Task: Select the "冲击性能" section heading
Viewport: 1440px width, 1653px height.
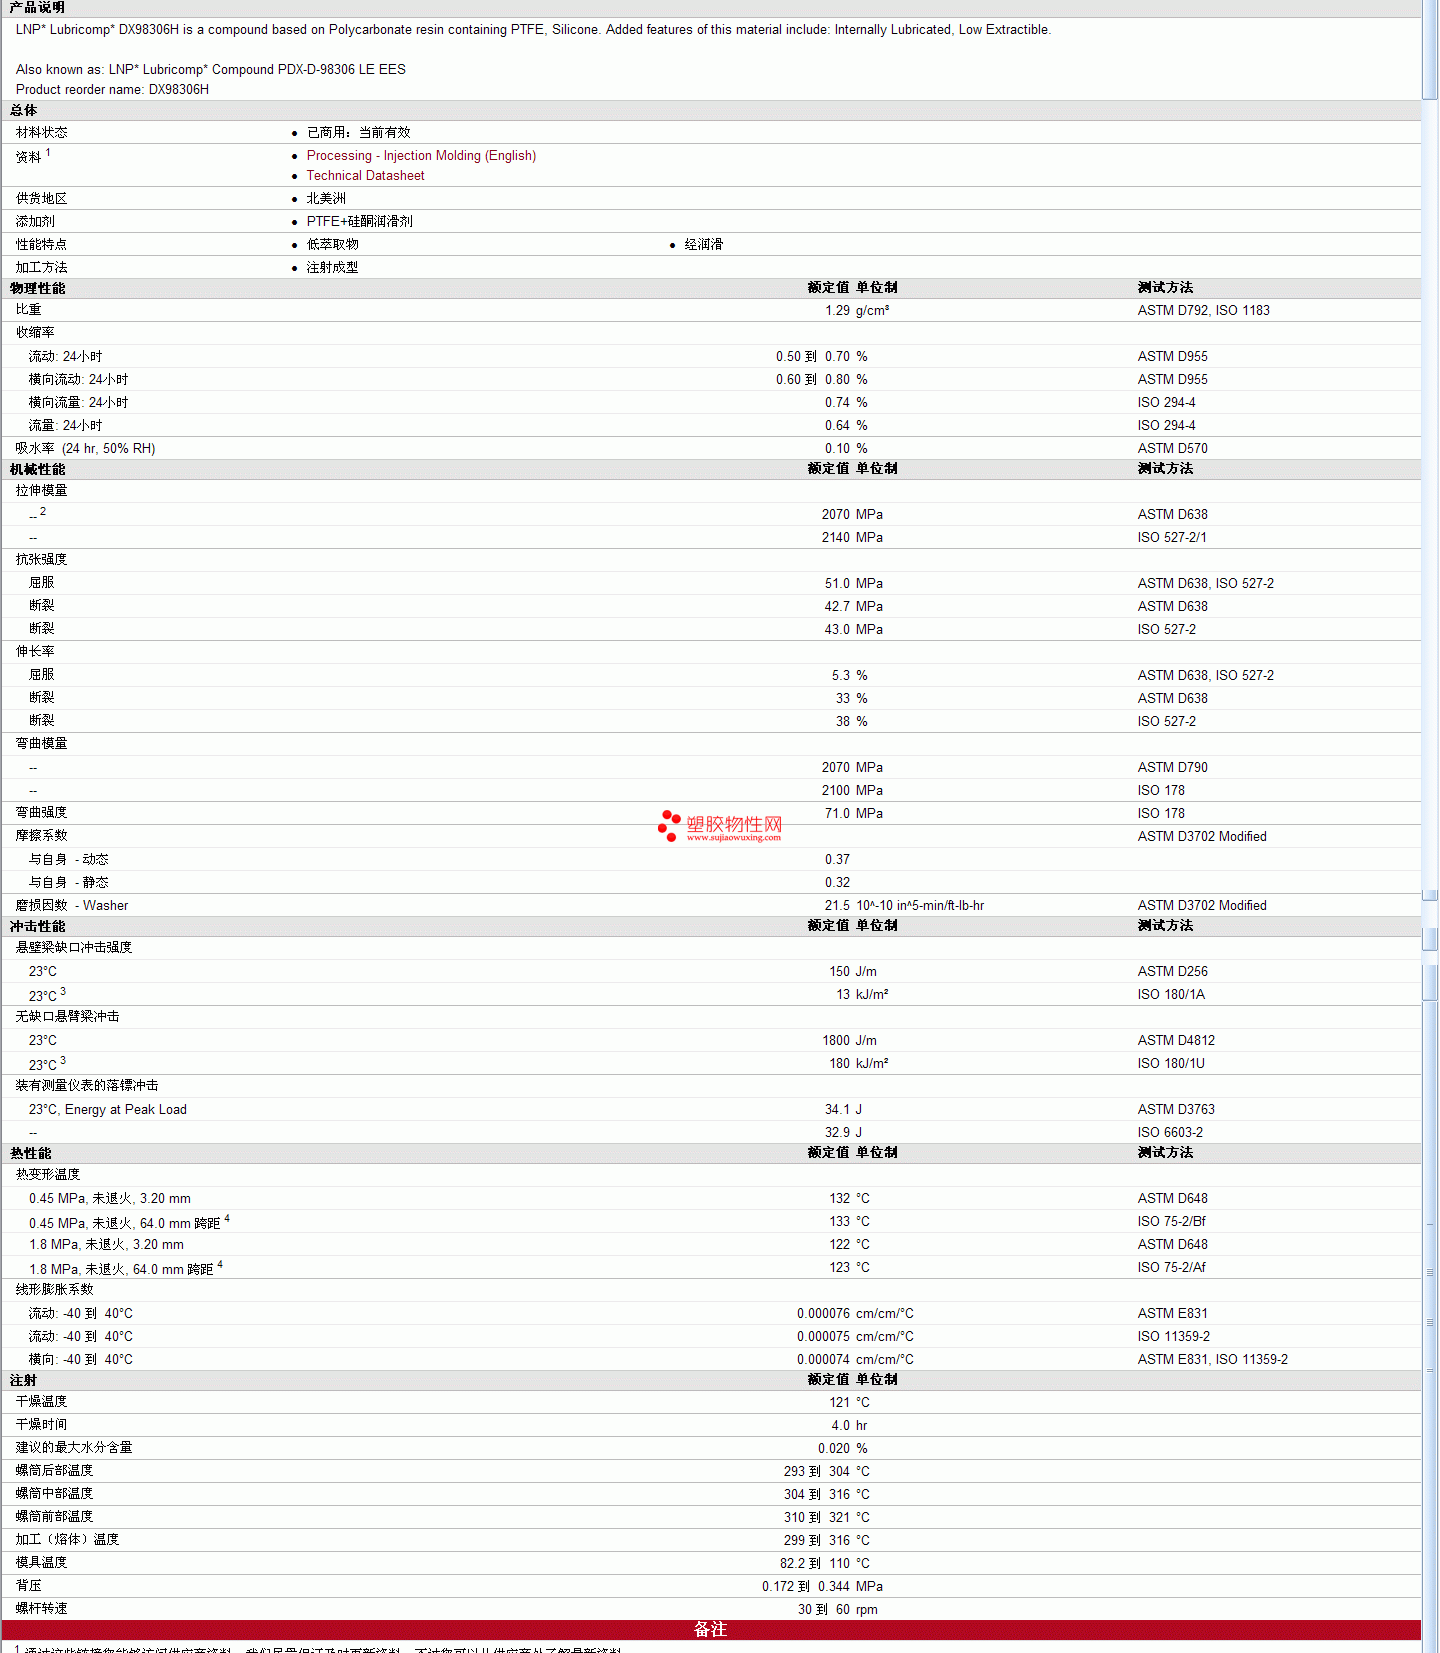Action: coord(37,926)
